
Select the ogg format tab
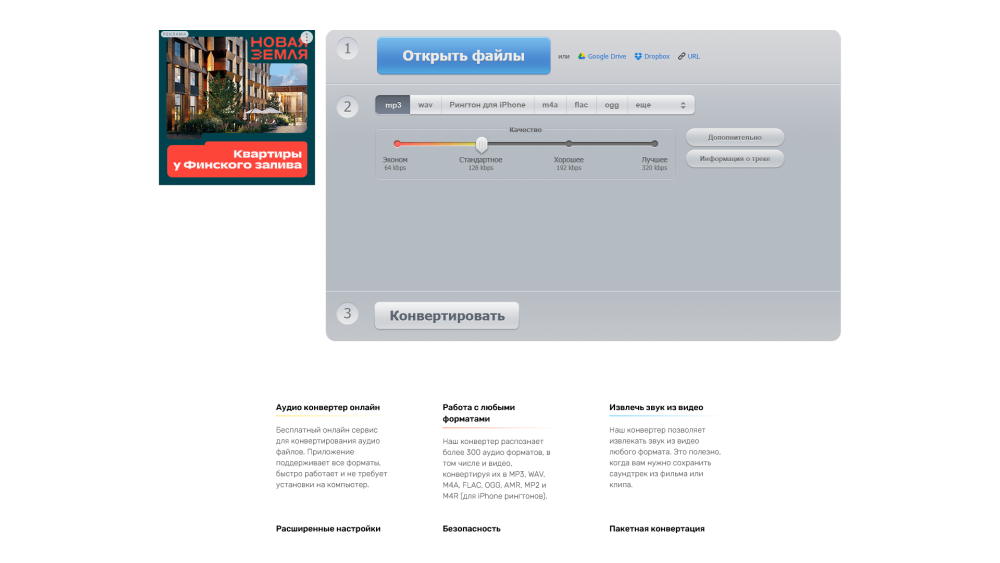tap(612, 105)
